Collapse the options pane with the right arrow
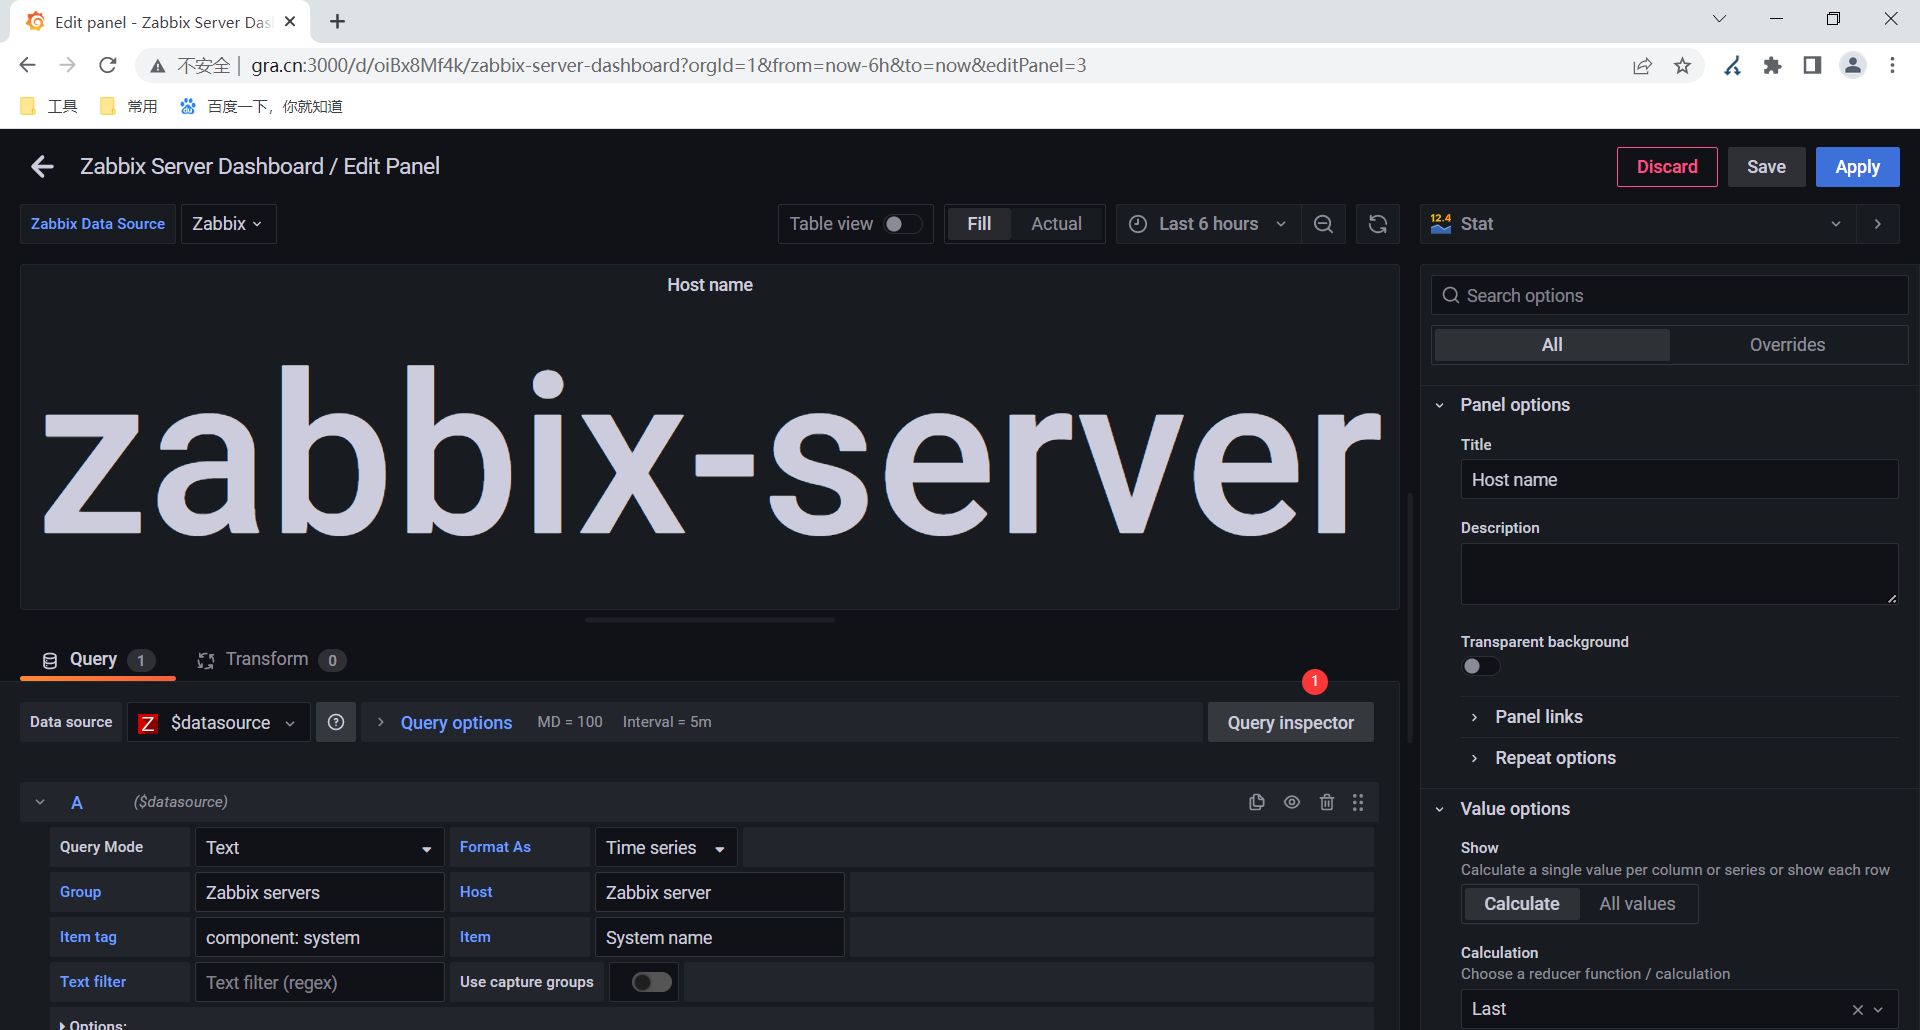Image resolution: width=1920 pixels, height=1030 pixels. [x=1878, y=224]
